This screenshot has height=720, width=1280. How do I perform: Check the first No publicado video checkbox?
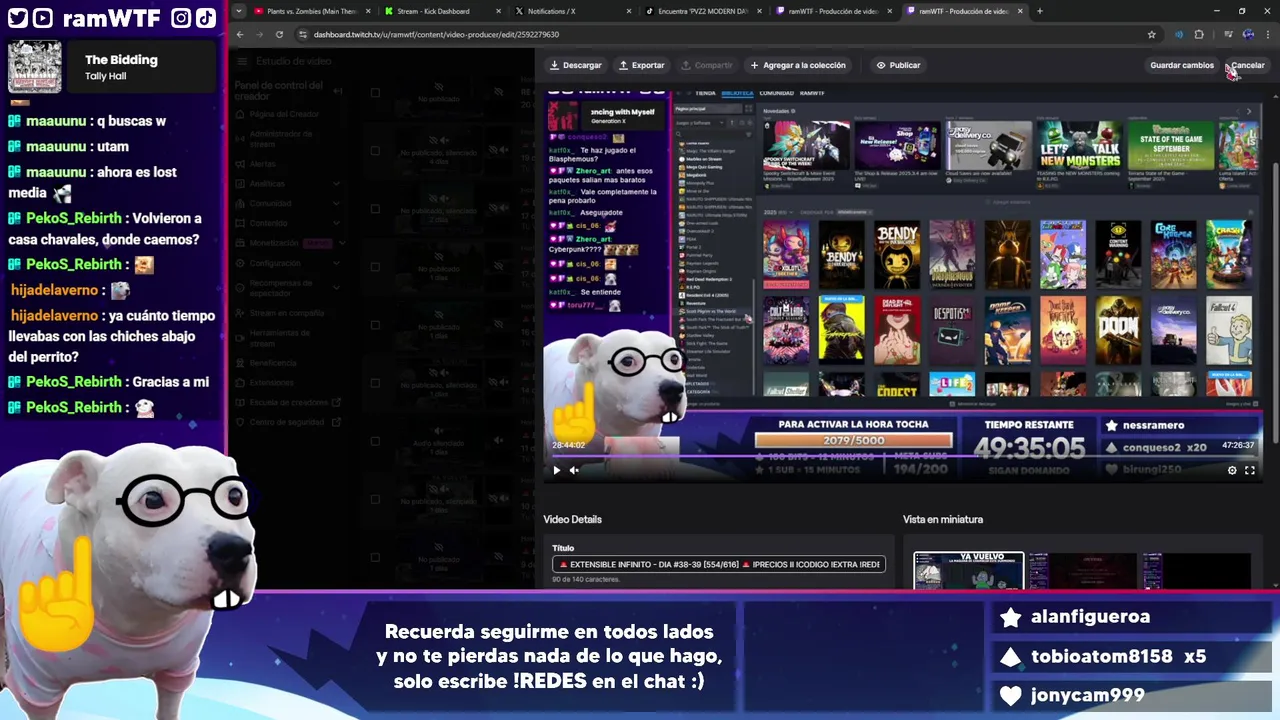click(x=375, y=93)
